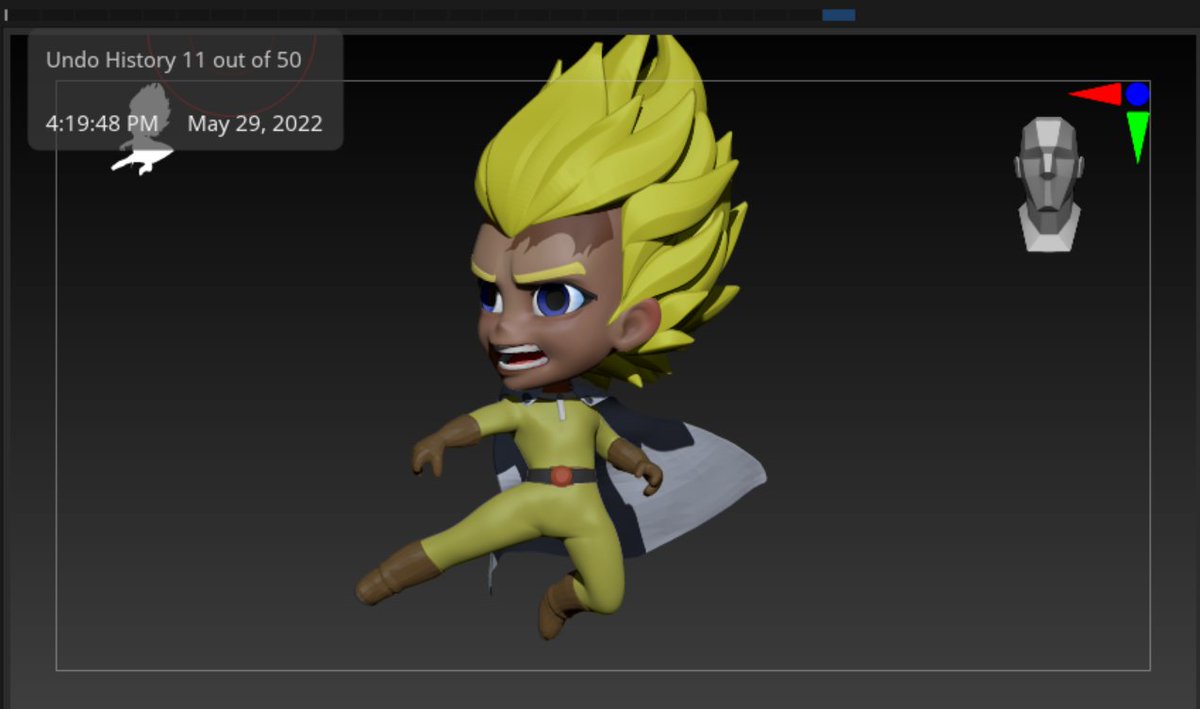Image resolution: width=1200 pixels, height=709 pixels.
Task: Click the 'May 29, 2022' date text
Action: [255, 124]
